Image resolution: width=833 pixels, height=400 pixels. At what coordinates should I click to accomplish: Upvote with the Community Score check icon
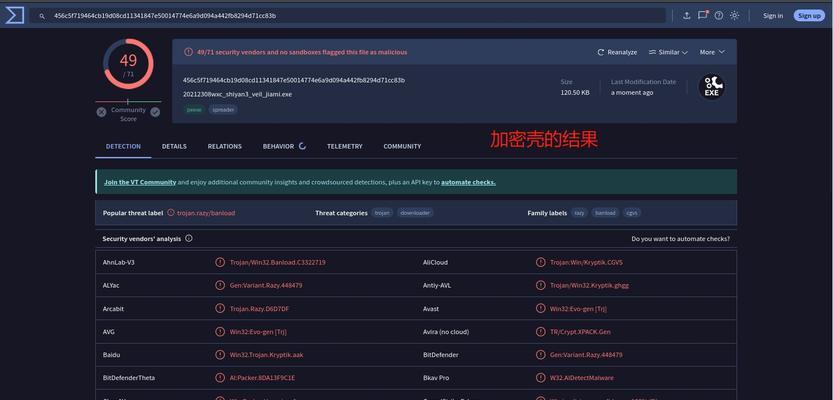(x=155, y=112)
